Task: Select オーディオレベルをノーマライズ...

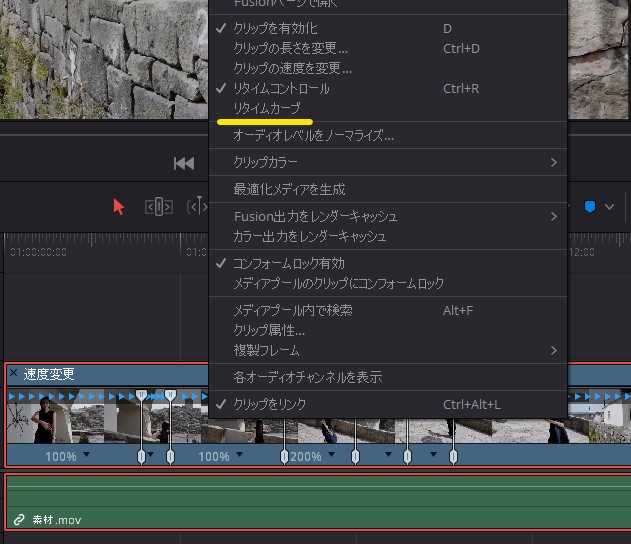Action: point(388,135)
